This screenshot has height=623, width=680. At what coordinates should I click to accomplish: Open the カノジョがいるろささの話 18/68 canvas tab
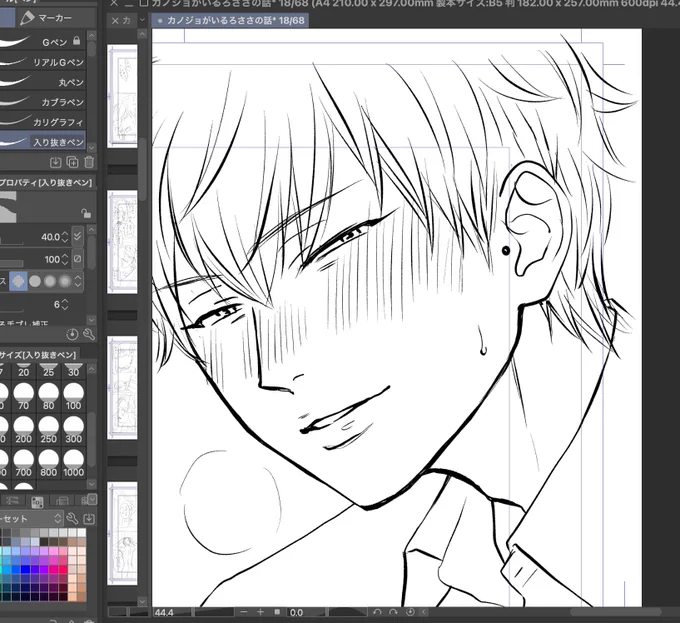[230, 20]
